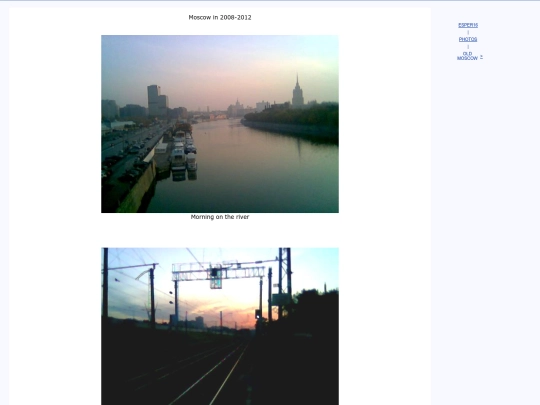Click the 'Moscow in 2008-2012' heading text
Screen dimensions: 540x405
pos(220,18)
